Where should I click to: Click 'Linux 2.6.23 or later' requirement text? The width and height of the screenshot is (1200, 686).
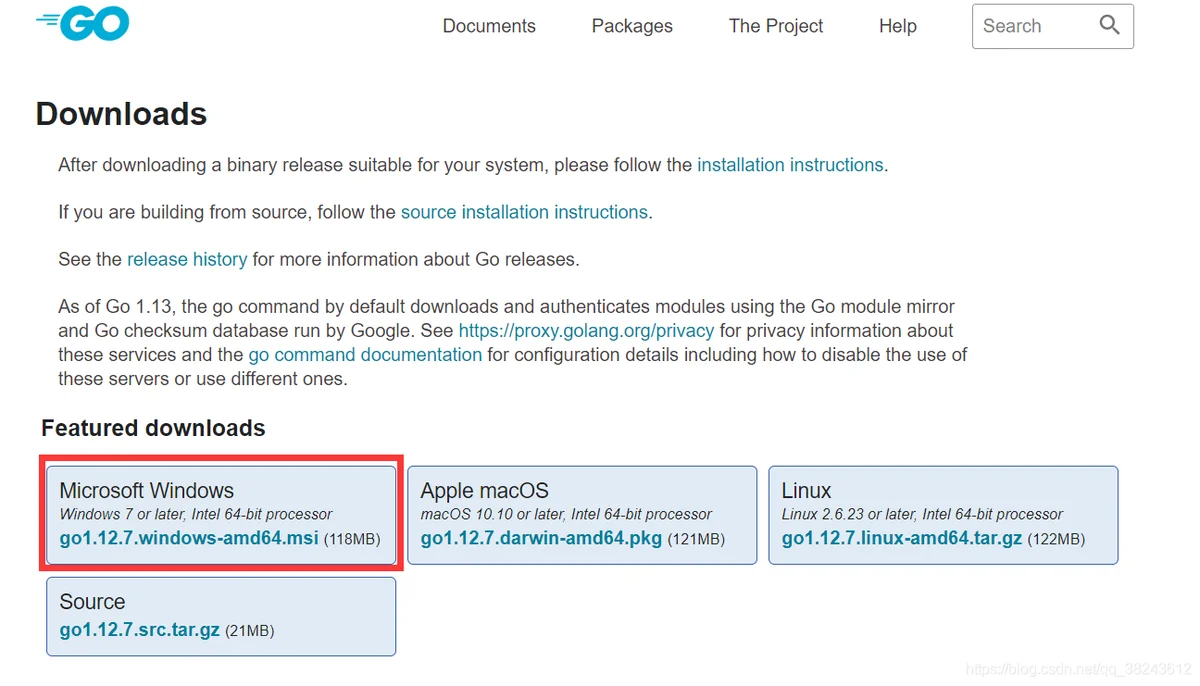[x=922, y=514]
